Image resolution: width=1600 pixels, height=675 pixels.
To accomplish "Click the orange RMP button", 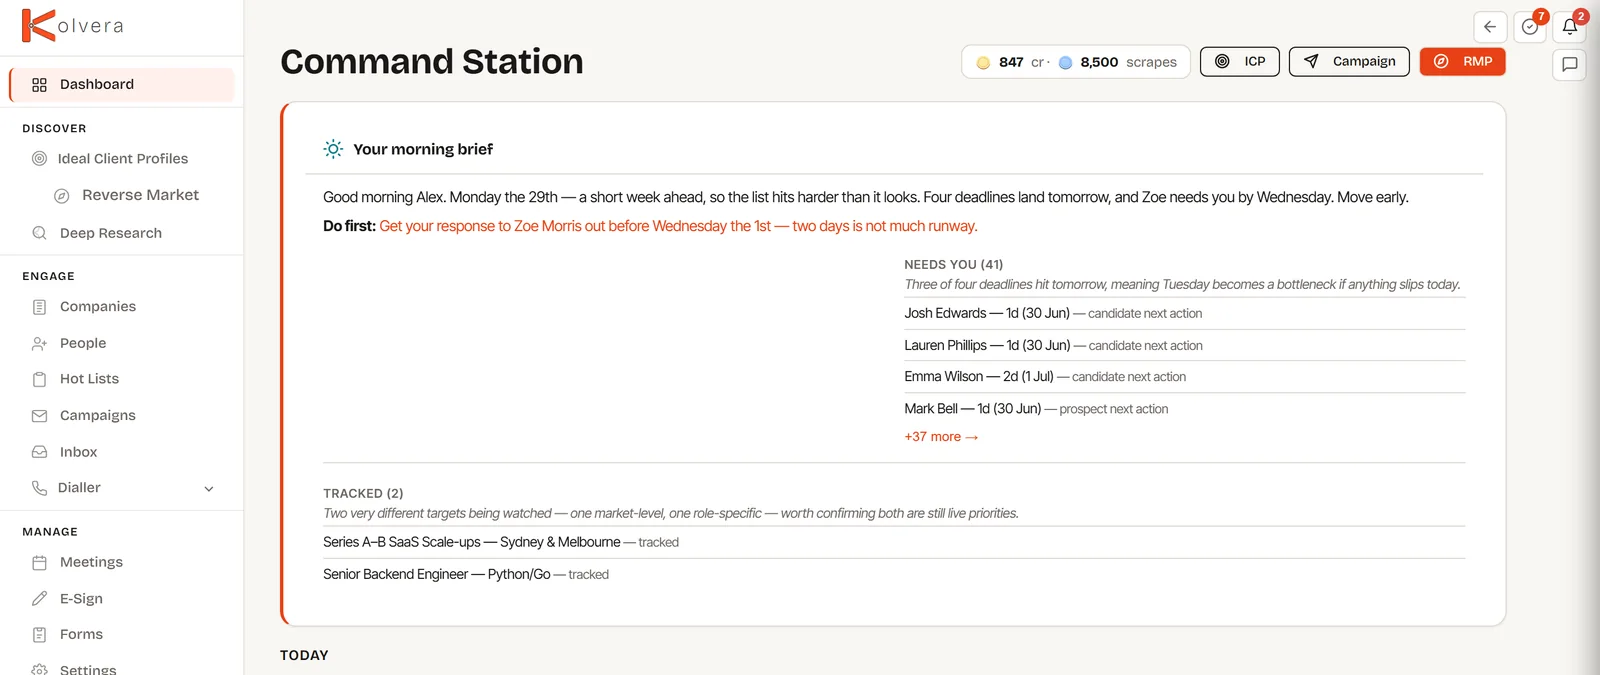I will [1463, 62].
